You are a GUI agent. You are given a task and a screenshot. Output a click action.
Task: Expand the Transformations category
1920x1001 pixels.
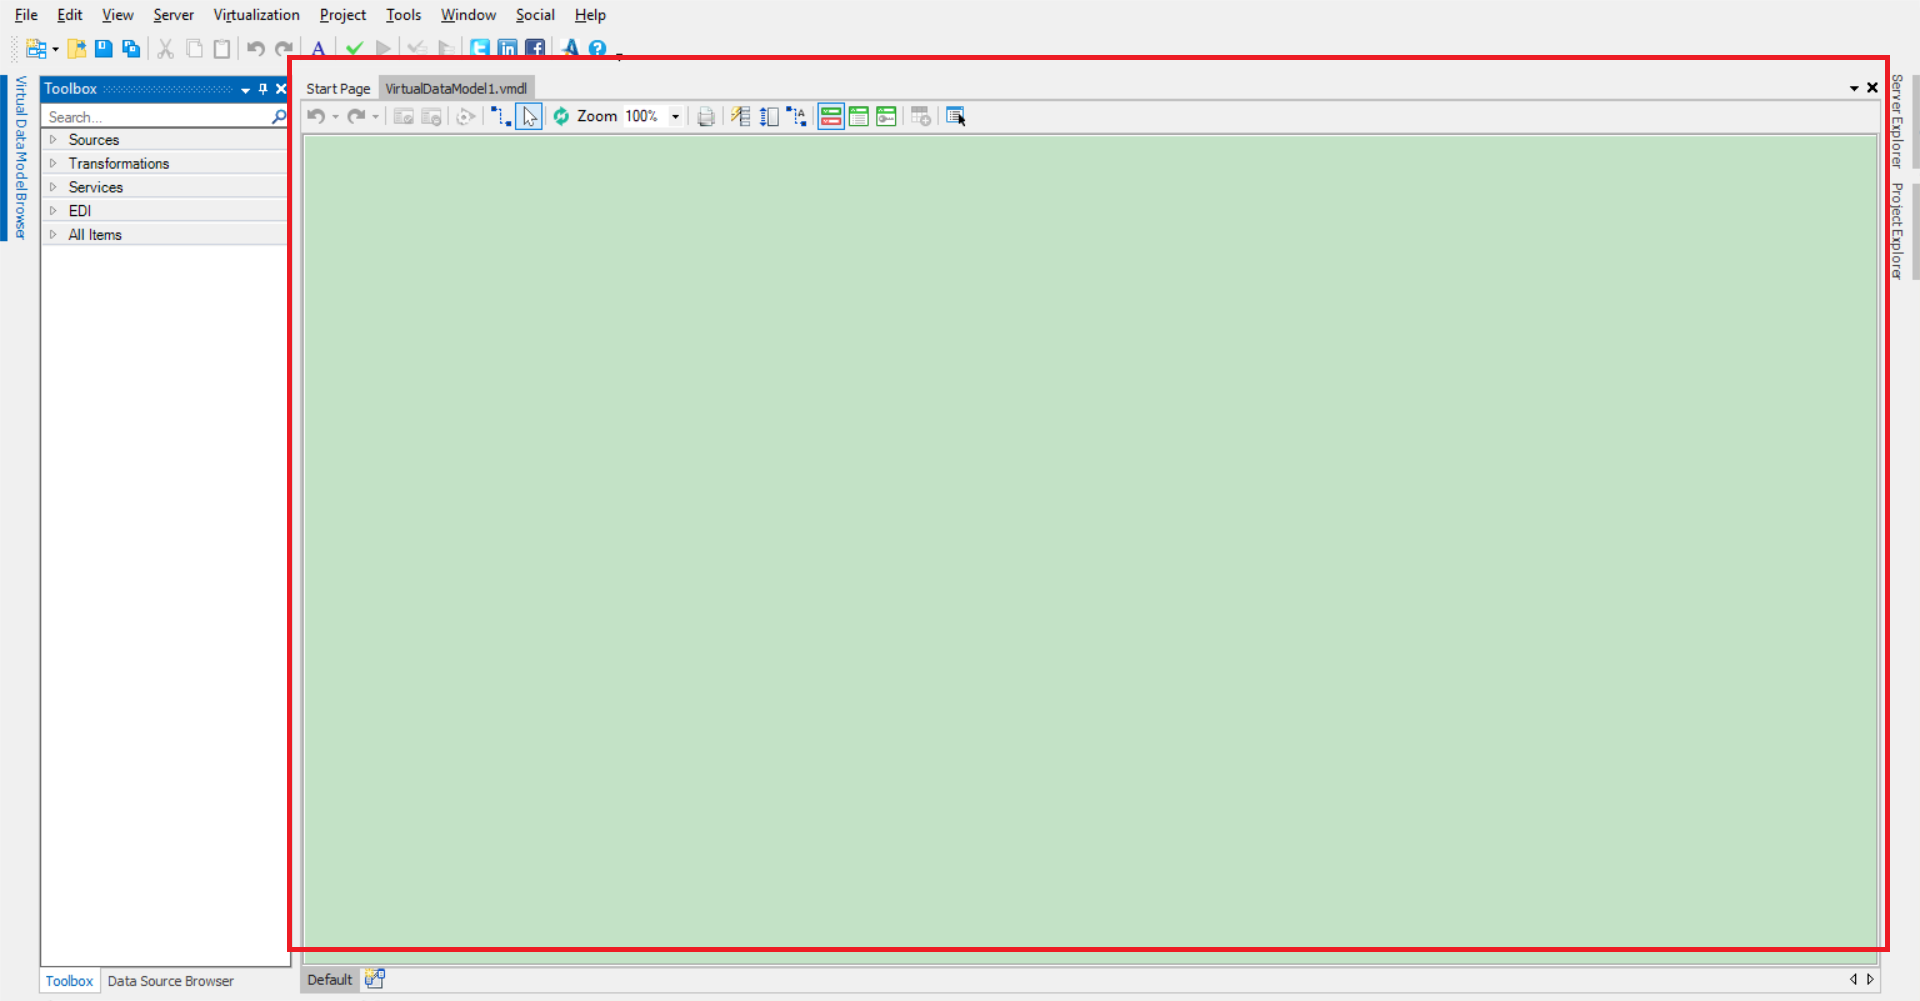click(54, 163)
